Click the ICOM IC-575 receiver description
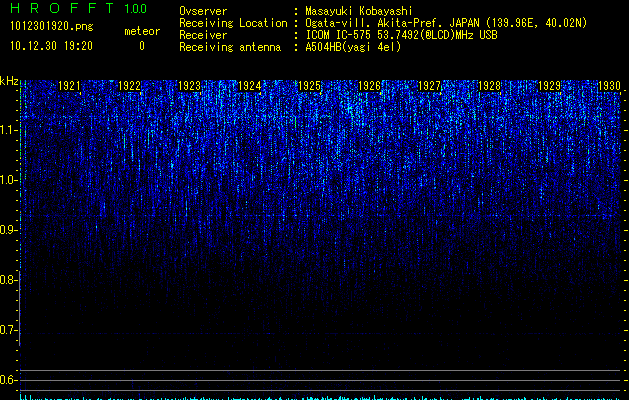 click(x=401, y=35)
